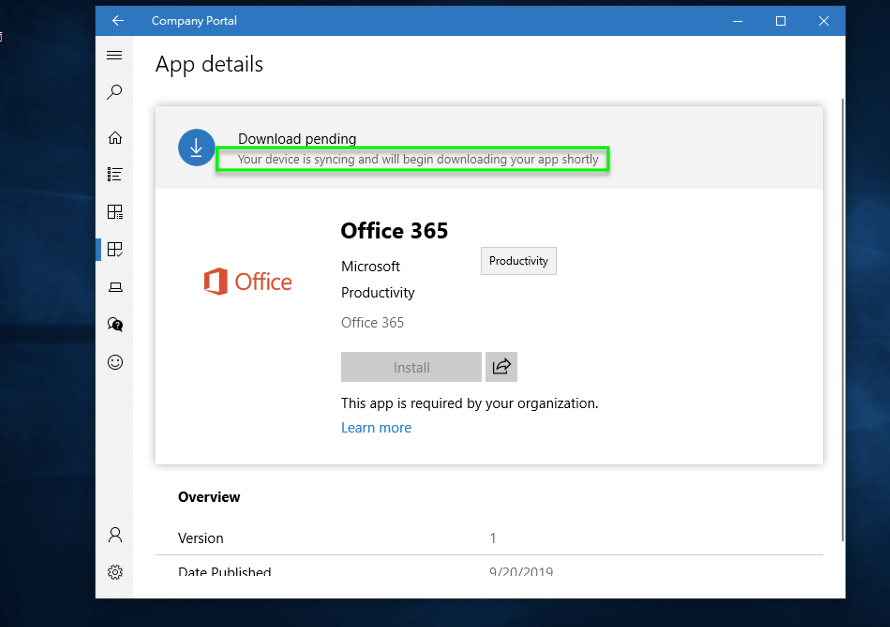Open the user account profile icon
This screenshot has width=890, height=627.
tap(115, 535)
